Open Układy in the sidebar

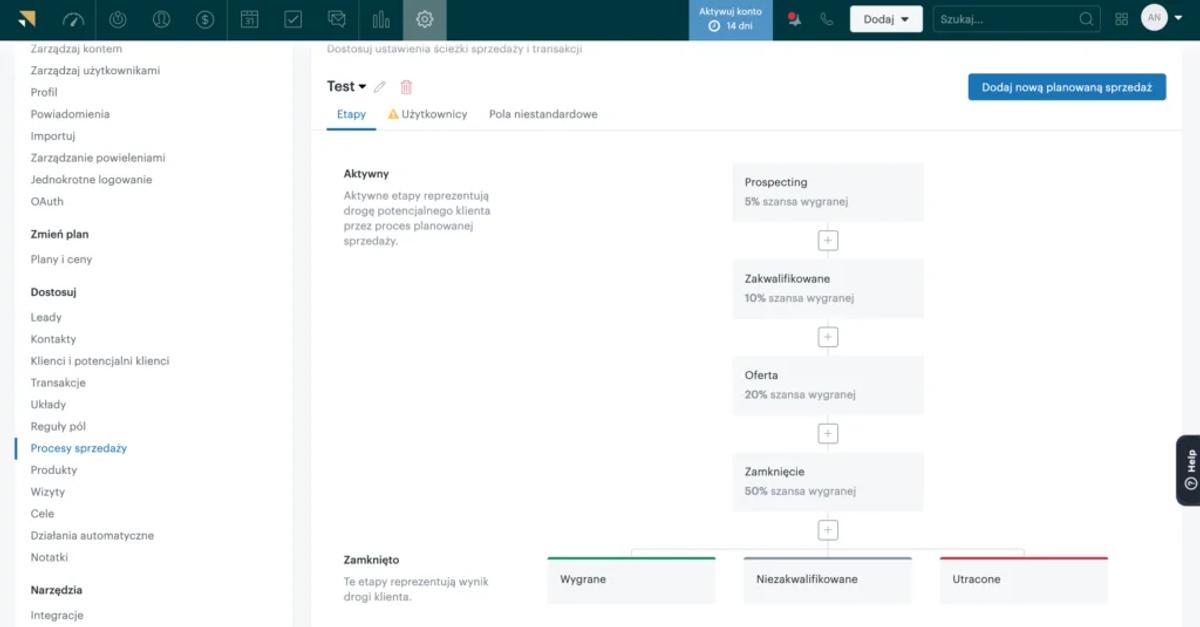(x=48, y=405)
